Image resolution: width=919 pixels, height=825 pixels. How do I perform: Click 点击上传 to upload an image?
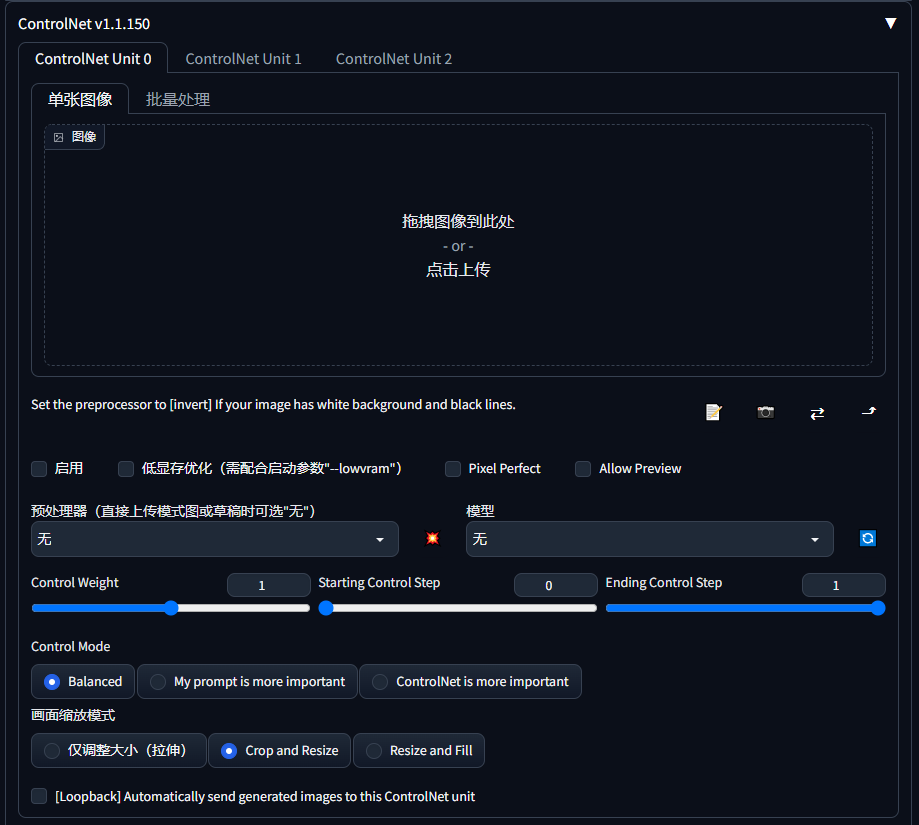(x=458, y=270)
